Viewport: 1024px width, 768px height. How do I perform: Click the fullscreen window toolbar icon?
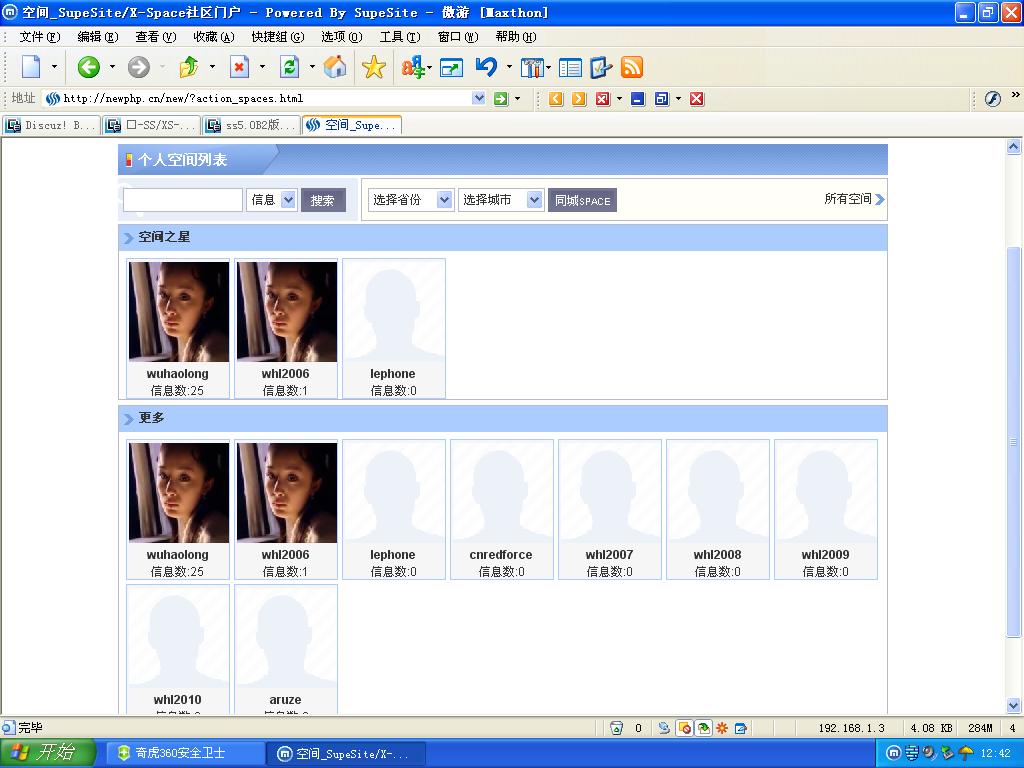(451, 67)
